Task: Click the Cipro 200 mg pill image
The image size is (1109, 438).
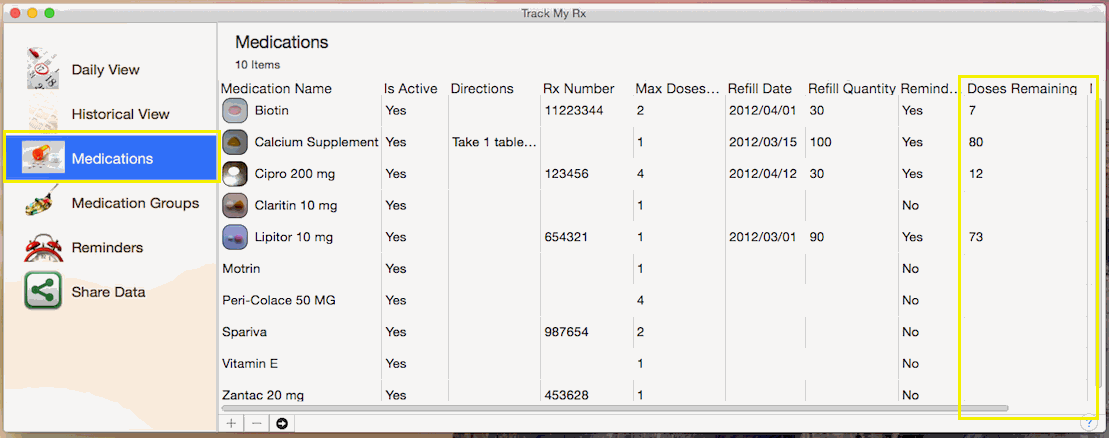Action: point(234,173)
